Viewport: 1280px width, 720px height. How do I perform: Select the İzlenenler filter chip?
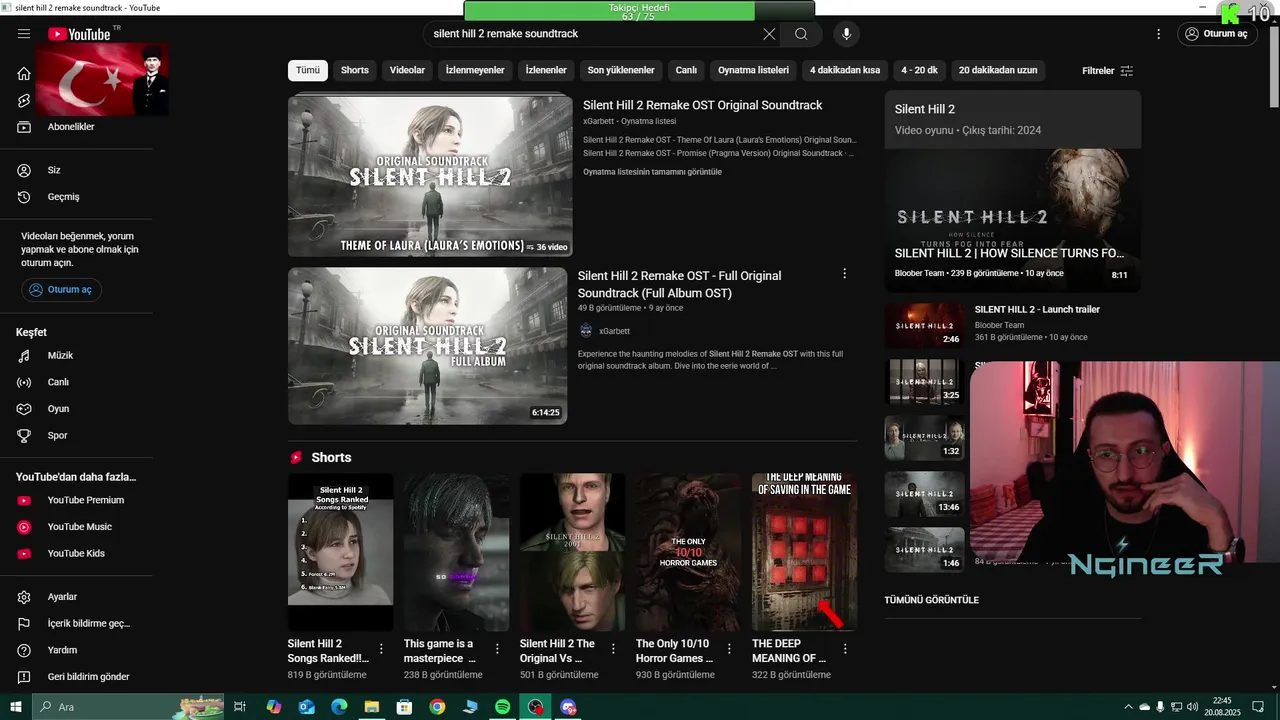546,71
